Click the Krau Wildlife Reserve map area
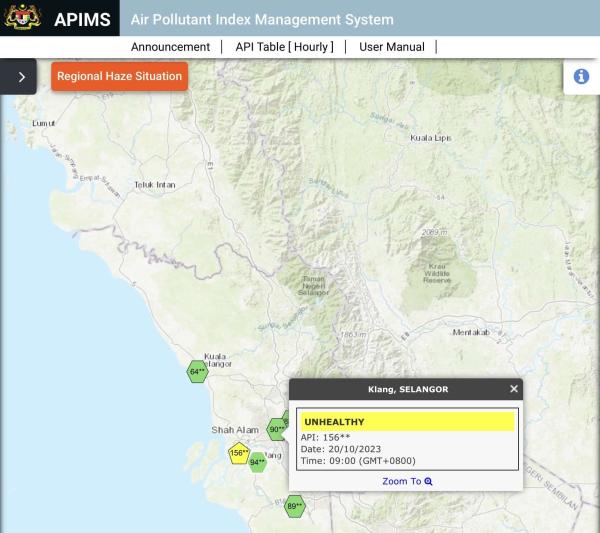This screenshot has height=533, width=600. tap(437, 273)
